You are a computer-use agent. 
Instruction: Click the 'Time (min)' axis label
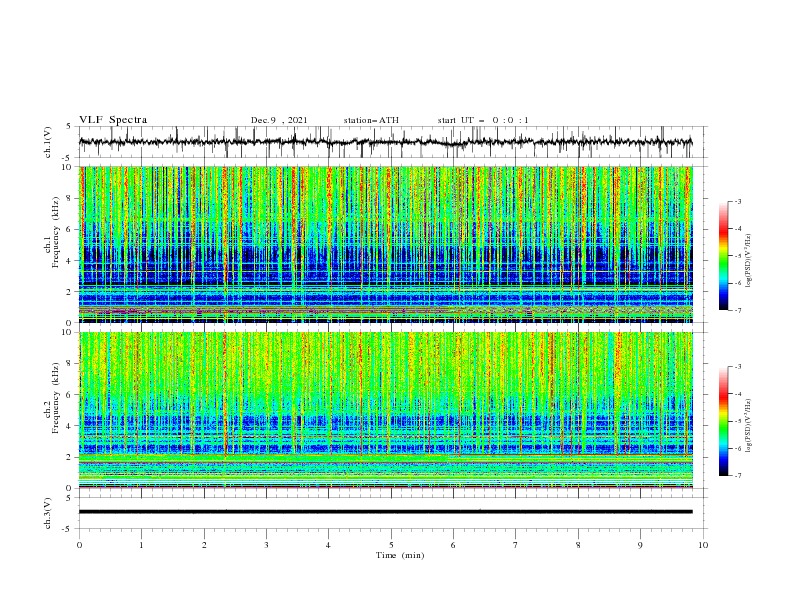pos(400,555)
